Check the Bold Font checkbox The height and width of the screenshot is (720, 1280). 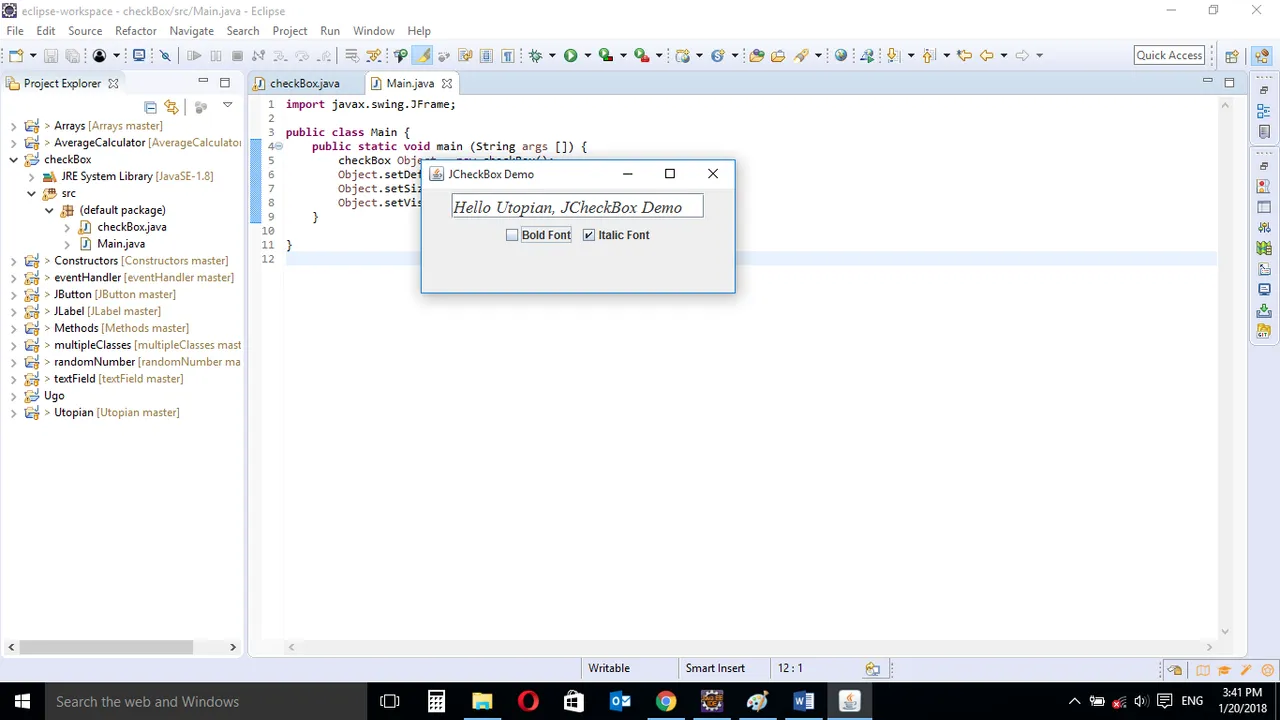click(512, 235)
